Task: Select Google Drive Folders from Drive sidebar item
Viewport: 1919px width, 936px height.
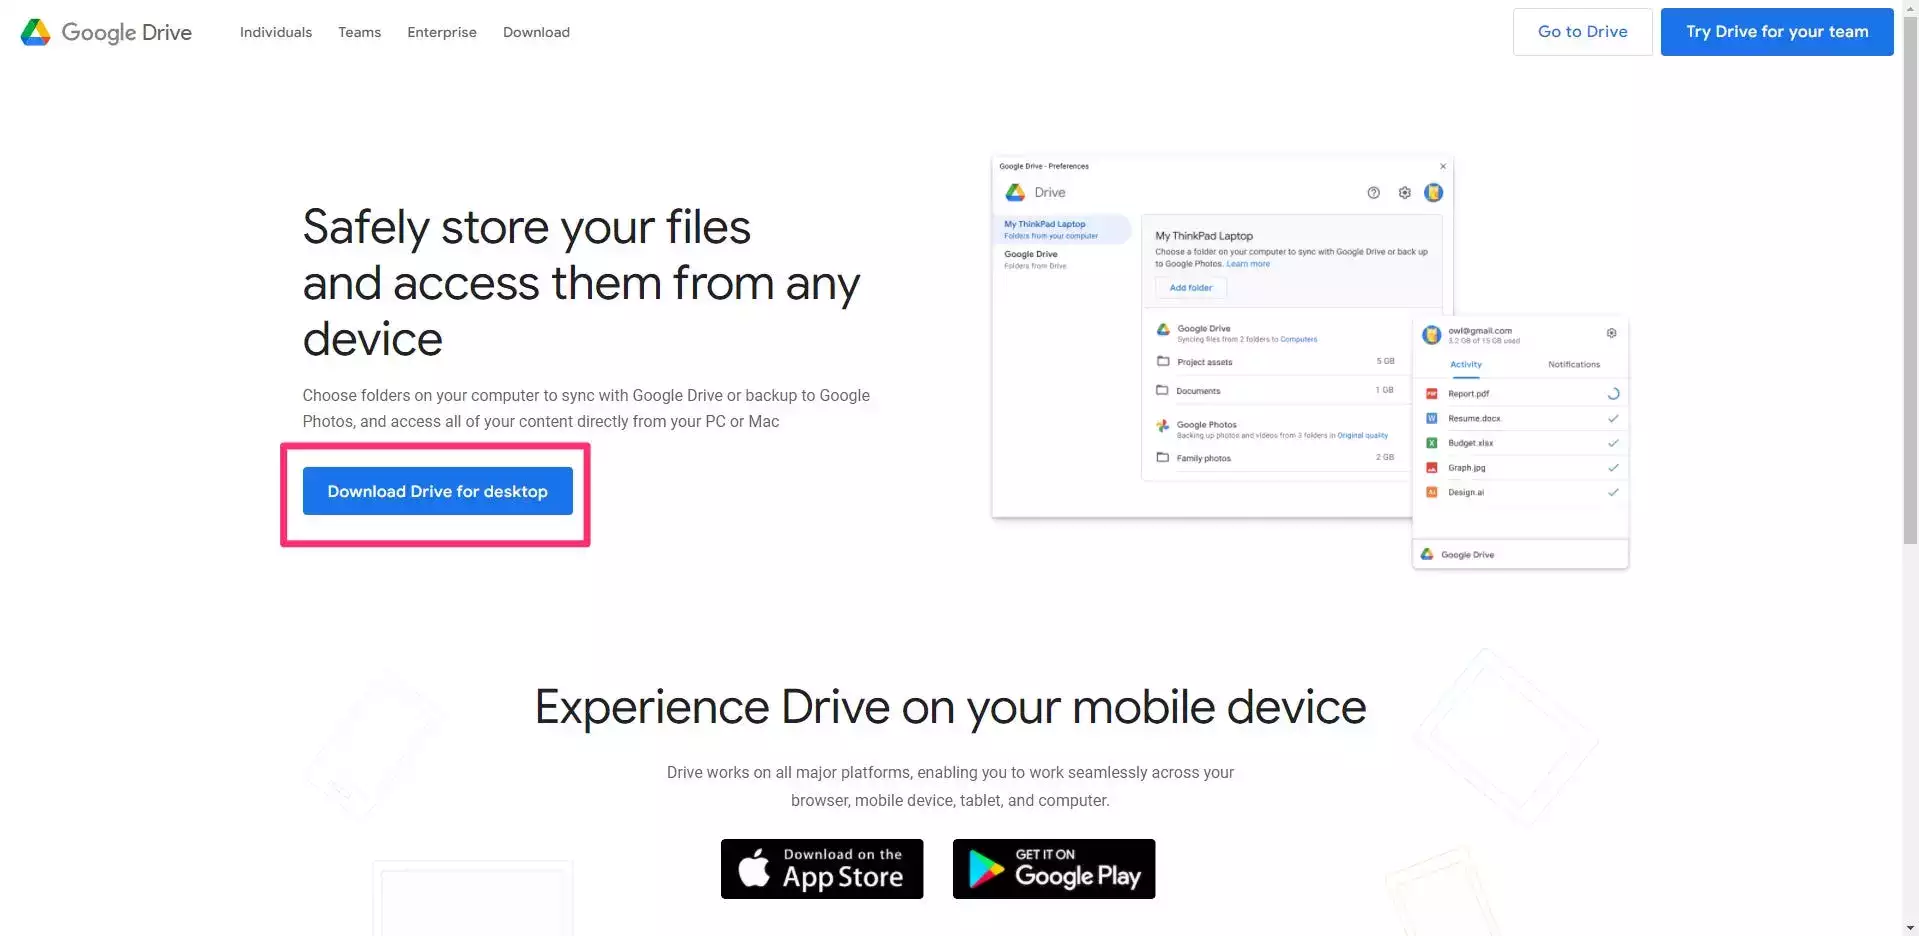Action: click(x=1036, y=259)
